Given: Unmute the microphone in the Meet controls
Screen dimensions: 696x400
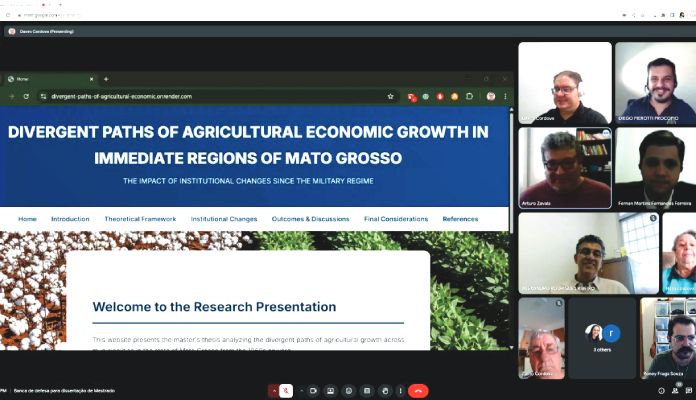Looking at the screenshot, I should click(x=286, y=391).
